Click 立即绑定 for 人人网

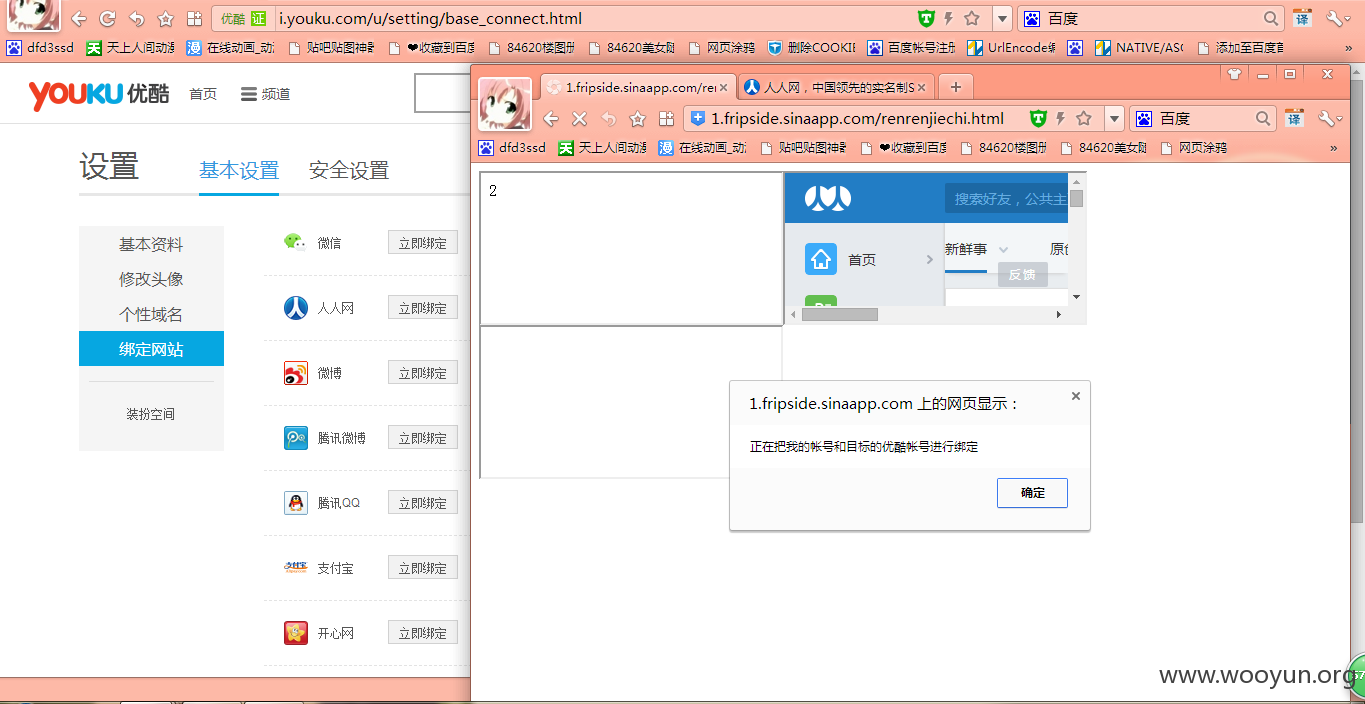coord(422,308)
